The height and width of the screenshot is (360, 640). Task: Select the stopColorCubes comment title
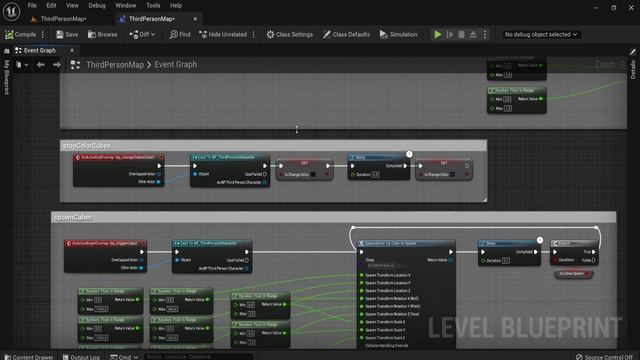click(87, 146)
